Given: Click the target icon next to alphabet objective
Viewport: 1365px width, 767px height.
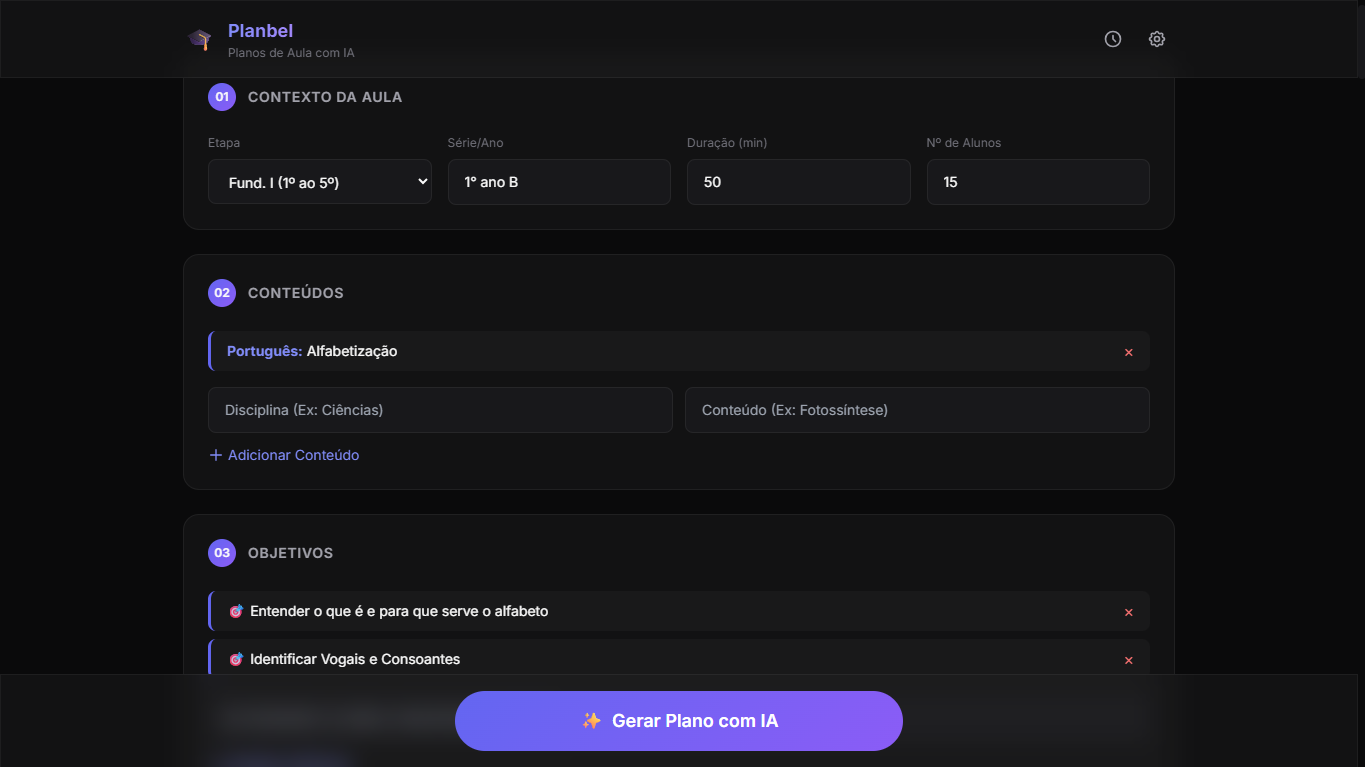Looking at the screenshot, I should 236,611.
